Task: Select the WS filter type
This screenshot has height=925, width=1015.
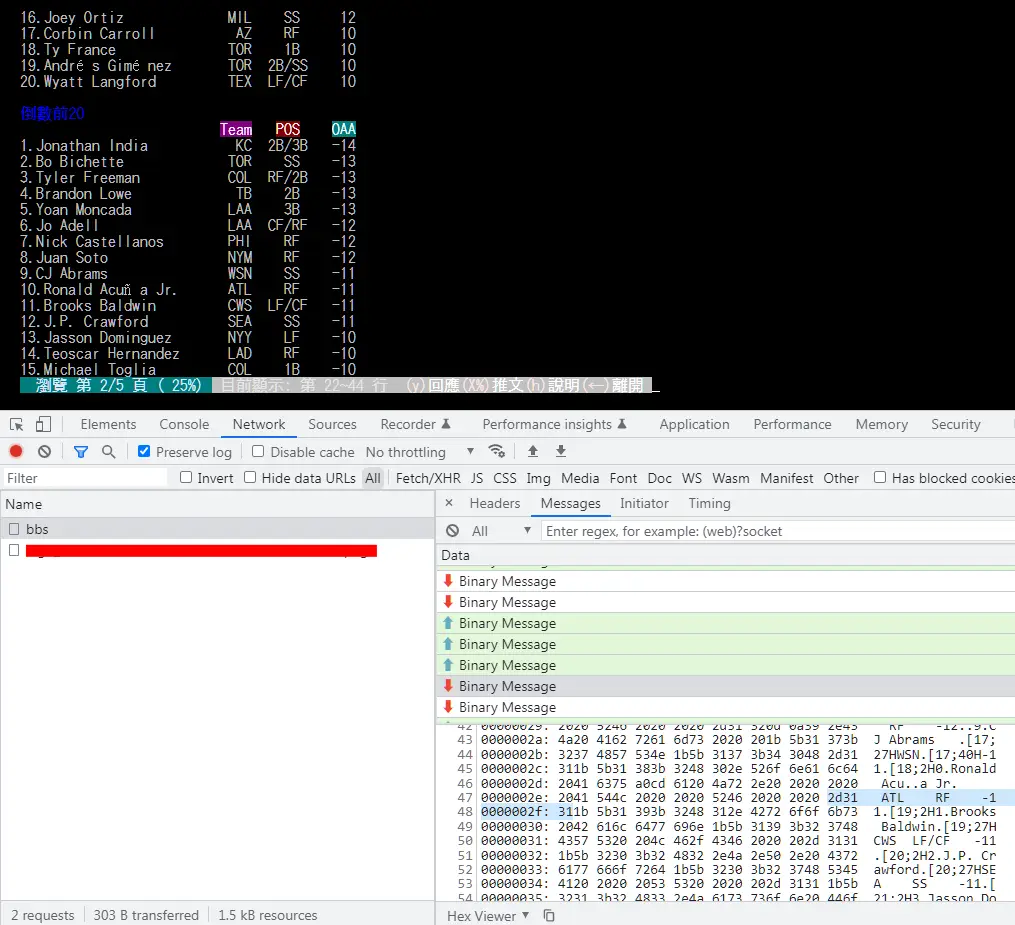Action: click(692, 478)
